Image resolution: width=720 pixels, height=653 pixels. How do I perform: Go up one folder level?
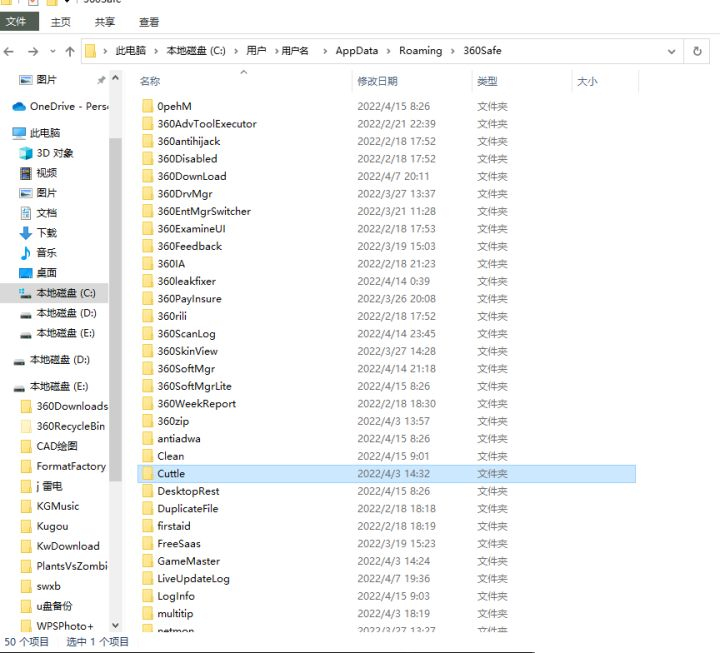click(x=70, y=51)
